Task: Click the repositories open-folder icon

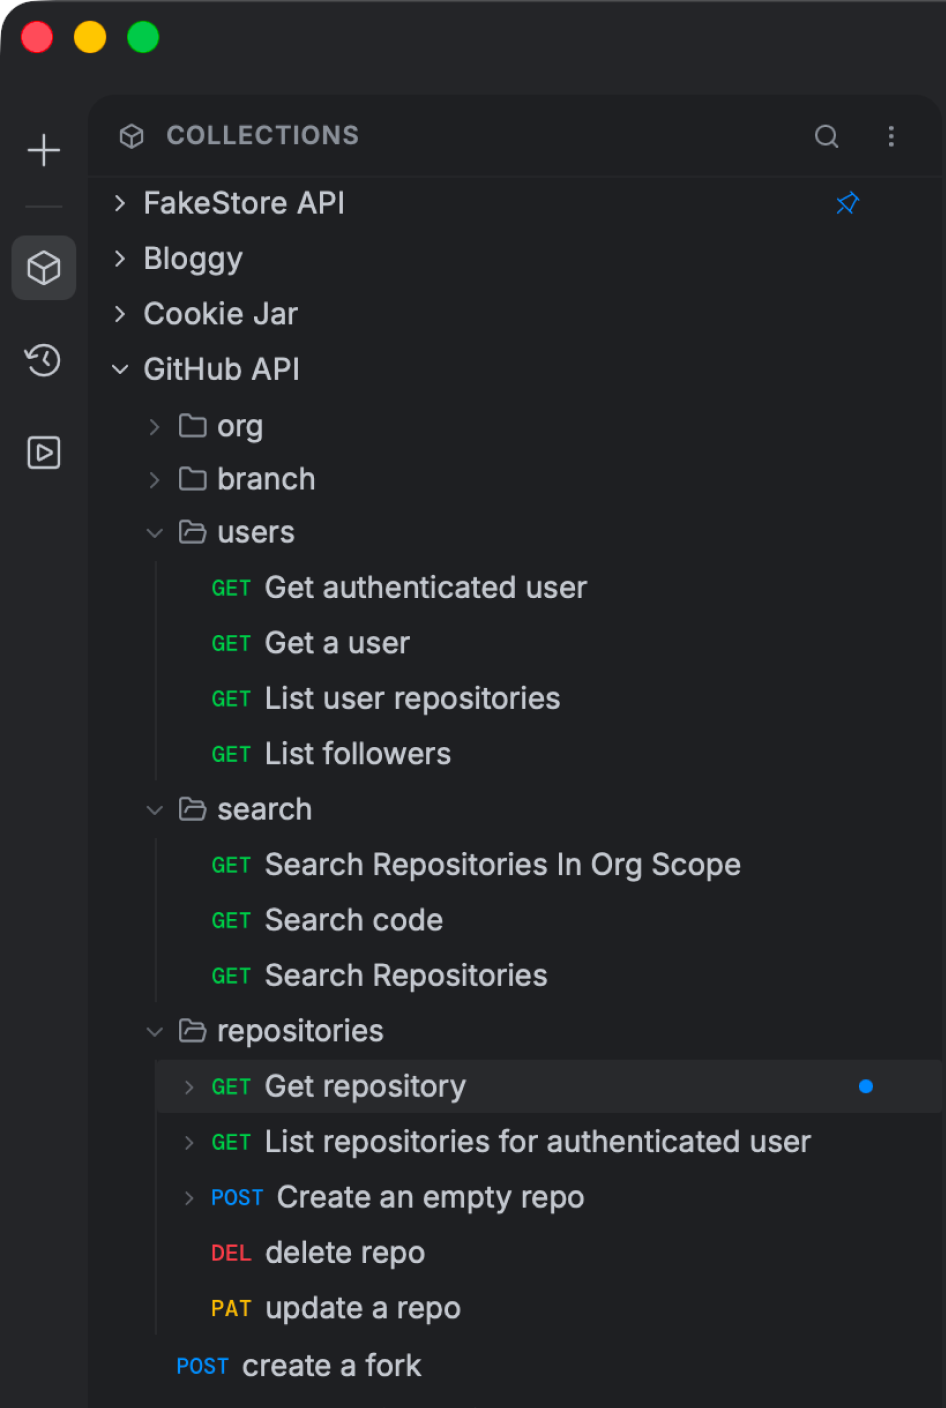Action: pyautogui.click(x=193, y=1031)
